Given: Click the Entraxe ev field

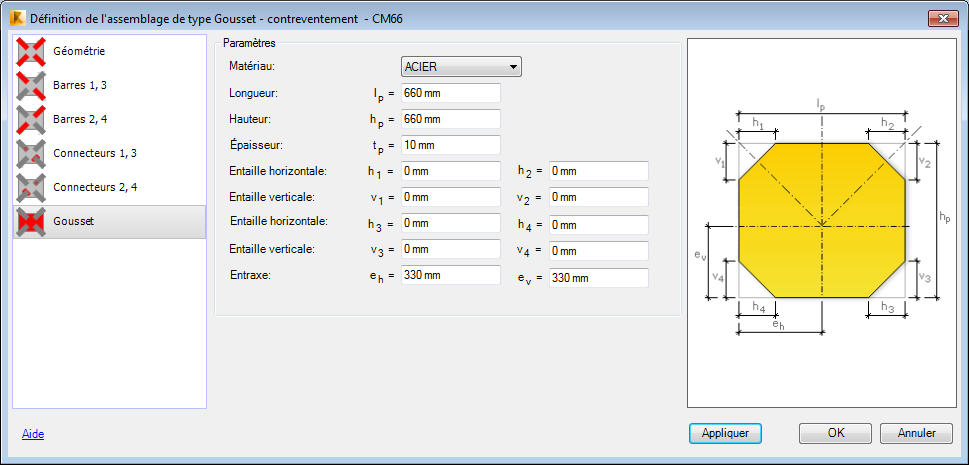Looking at the screenshot, I should point(599,278).
